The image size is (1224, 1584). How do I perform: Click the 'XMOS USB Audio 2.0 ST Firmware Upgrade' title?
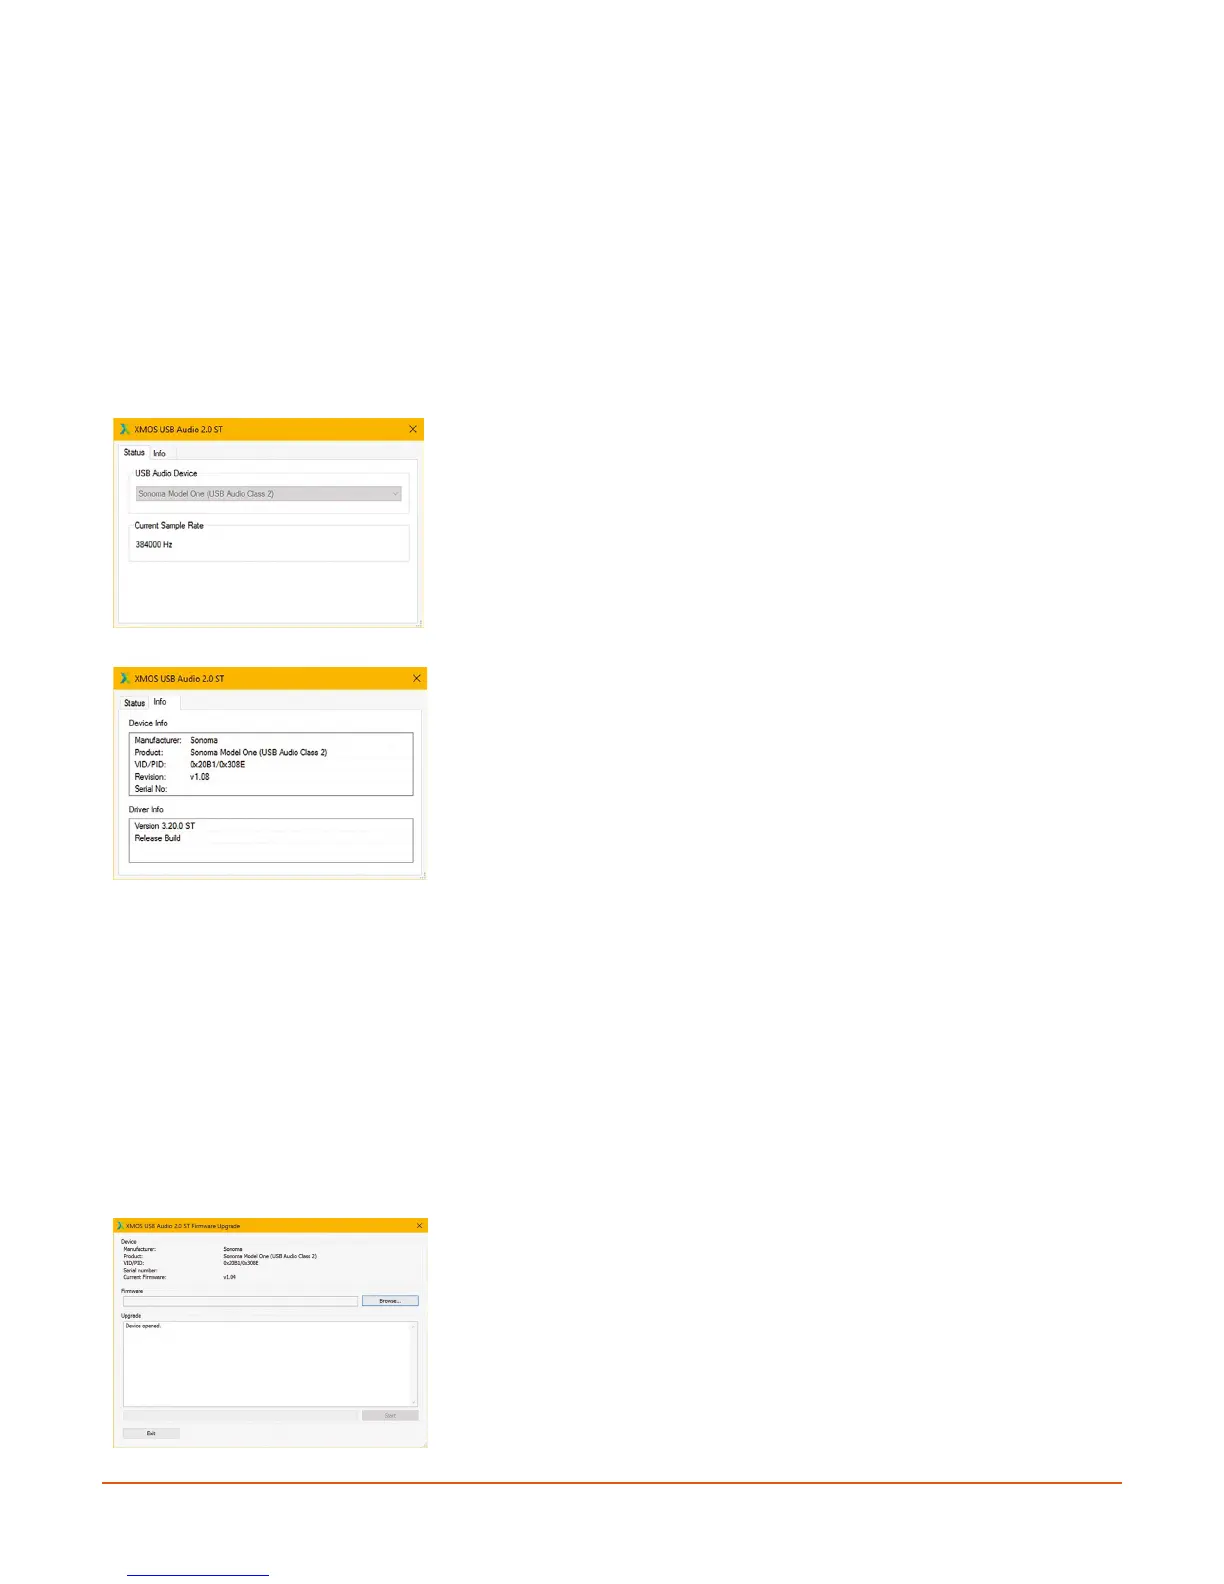[x=183, y=1226]
